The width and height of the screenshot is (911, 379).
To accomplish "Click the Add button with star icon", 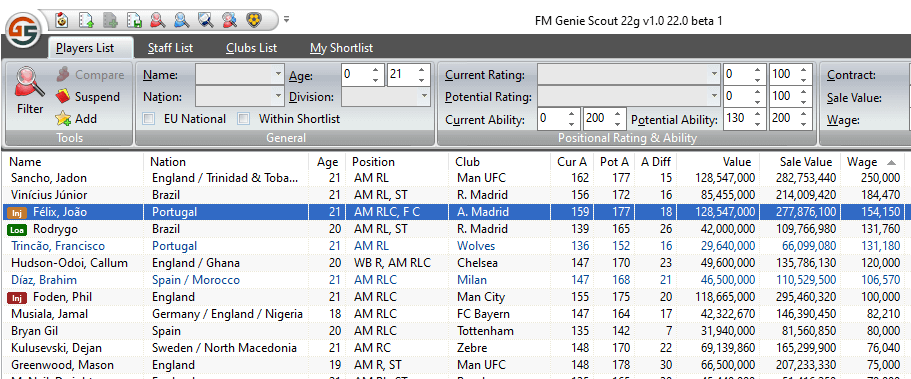I will coord(76,119).
